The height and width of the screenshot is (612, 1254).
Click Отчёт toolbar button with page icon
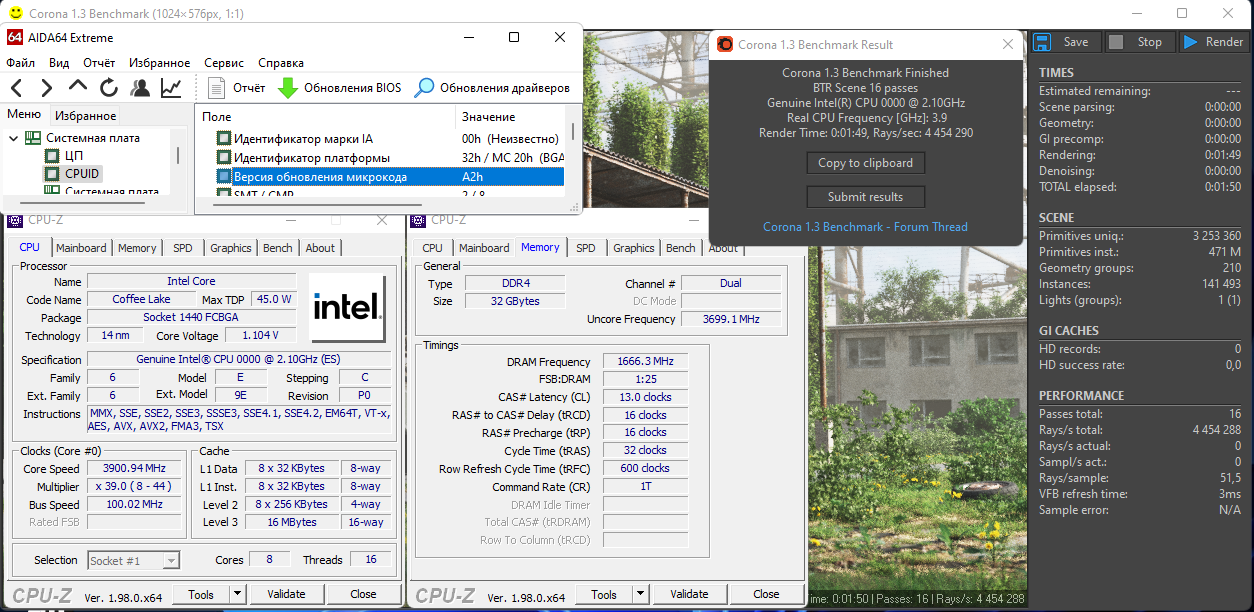[237, 88]
